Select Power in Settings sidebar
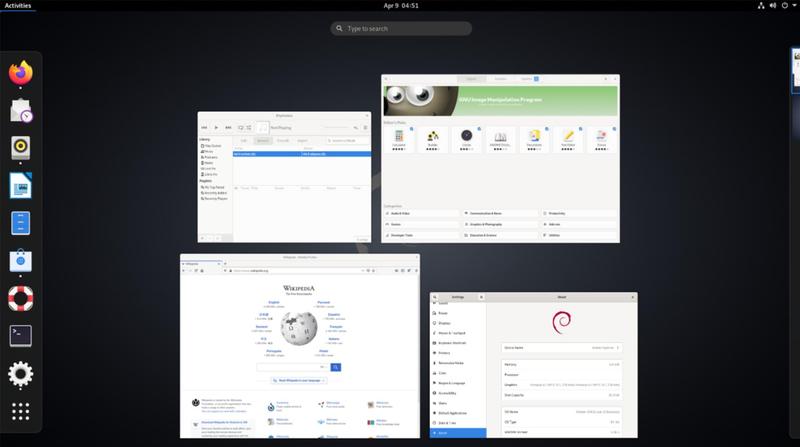This screenshot has height=447, width=800. (x=459, y=313)
